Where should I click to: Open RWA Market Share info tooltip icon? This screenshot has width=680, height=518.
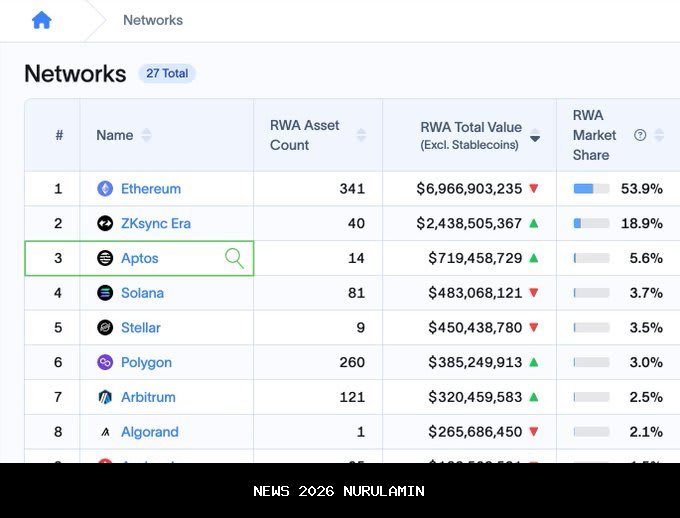640,135
